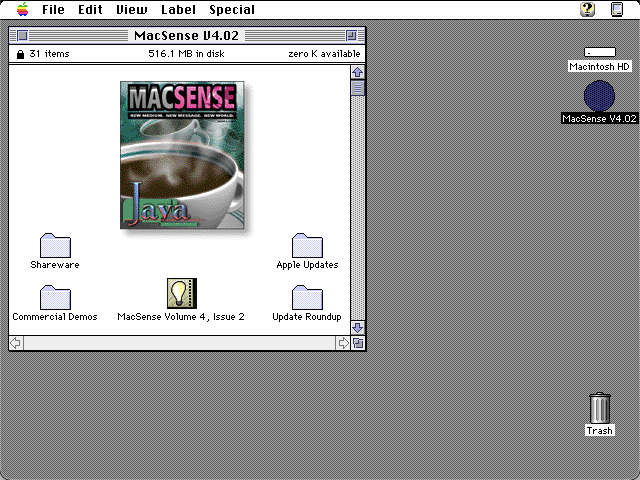Click the window size box
The image size is (640, 480).
(358, 343)
